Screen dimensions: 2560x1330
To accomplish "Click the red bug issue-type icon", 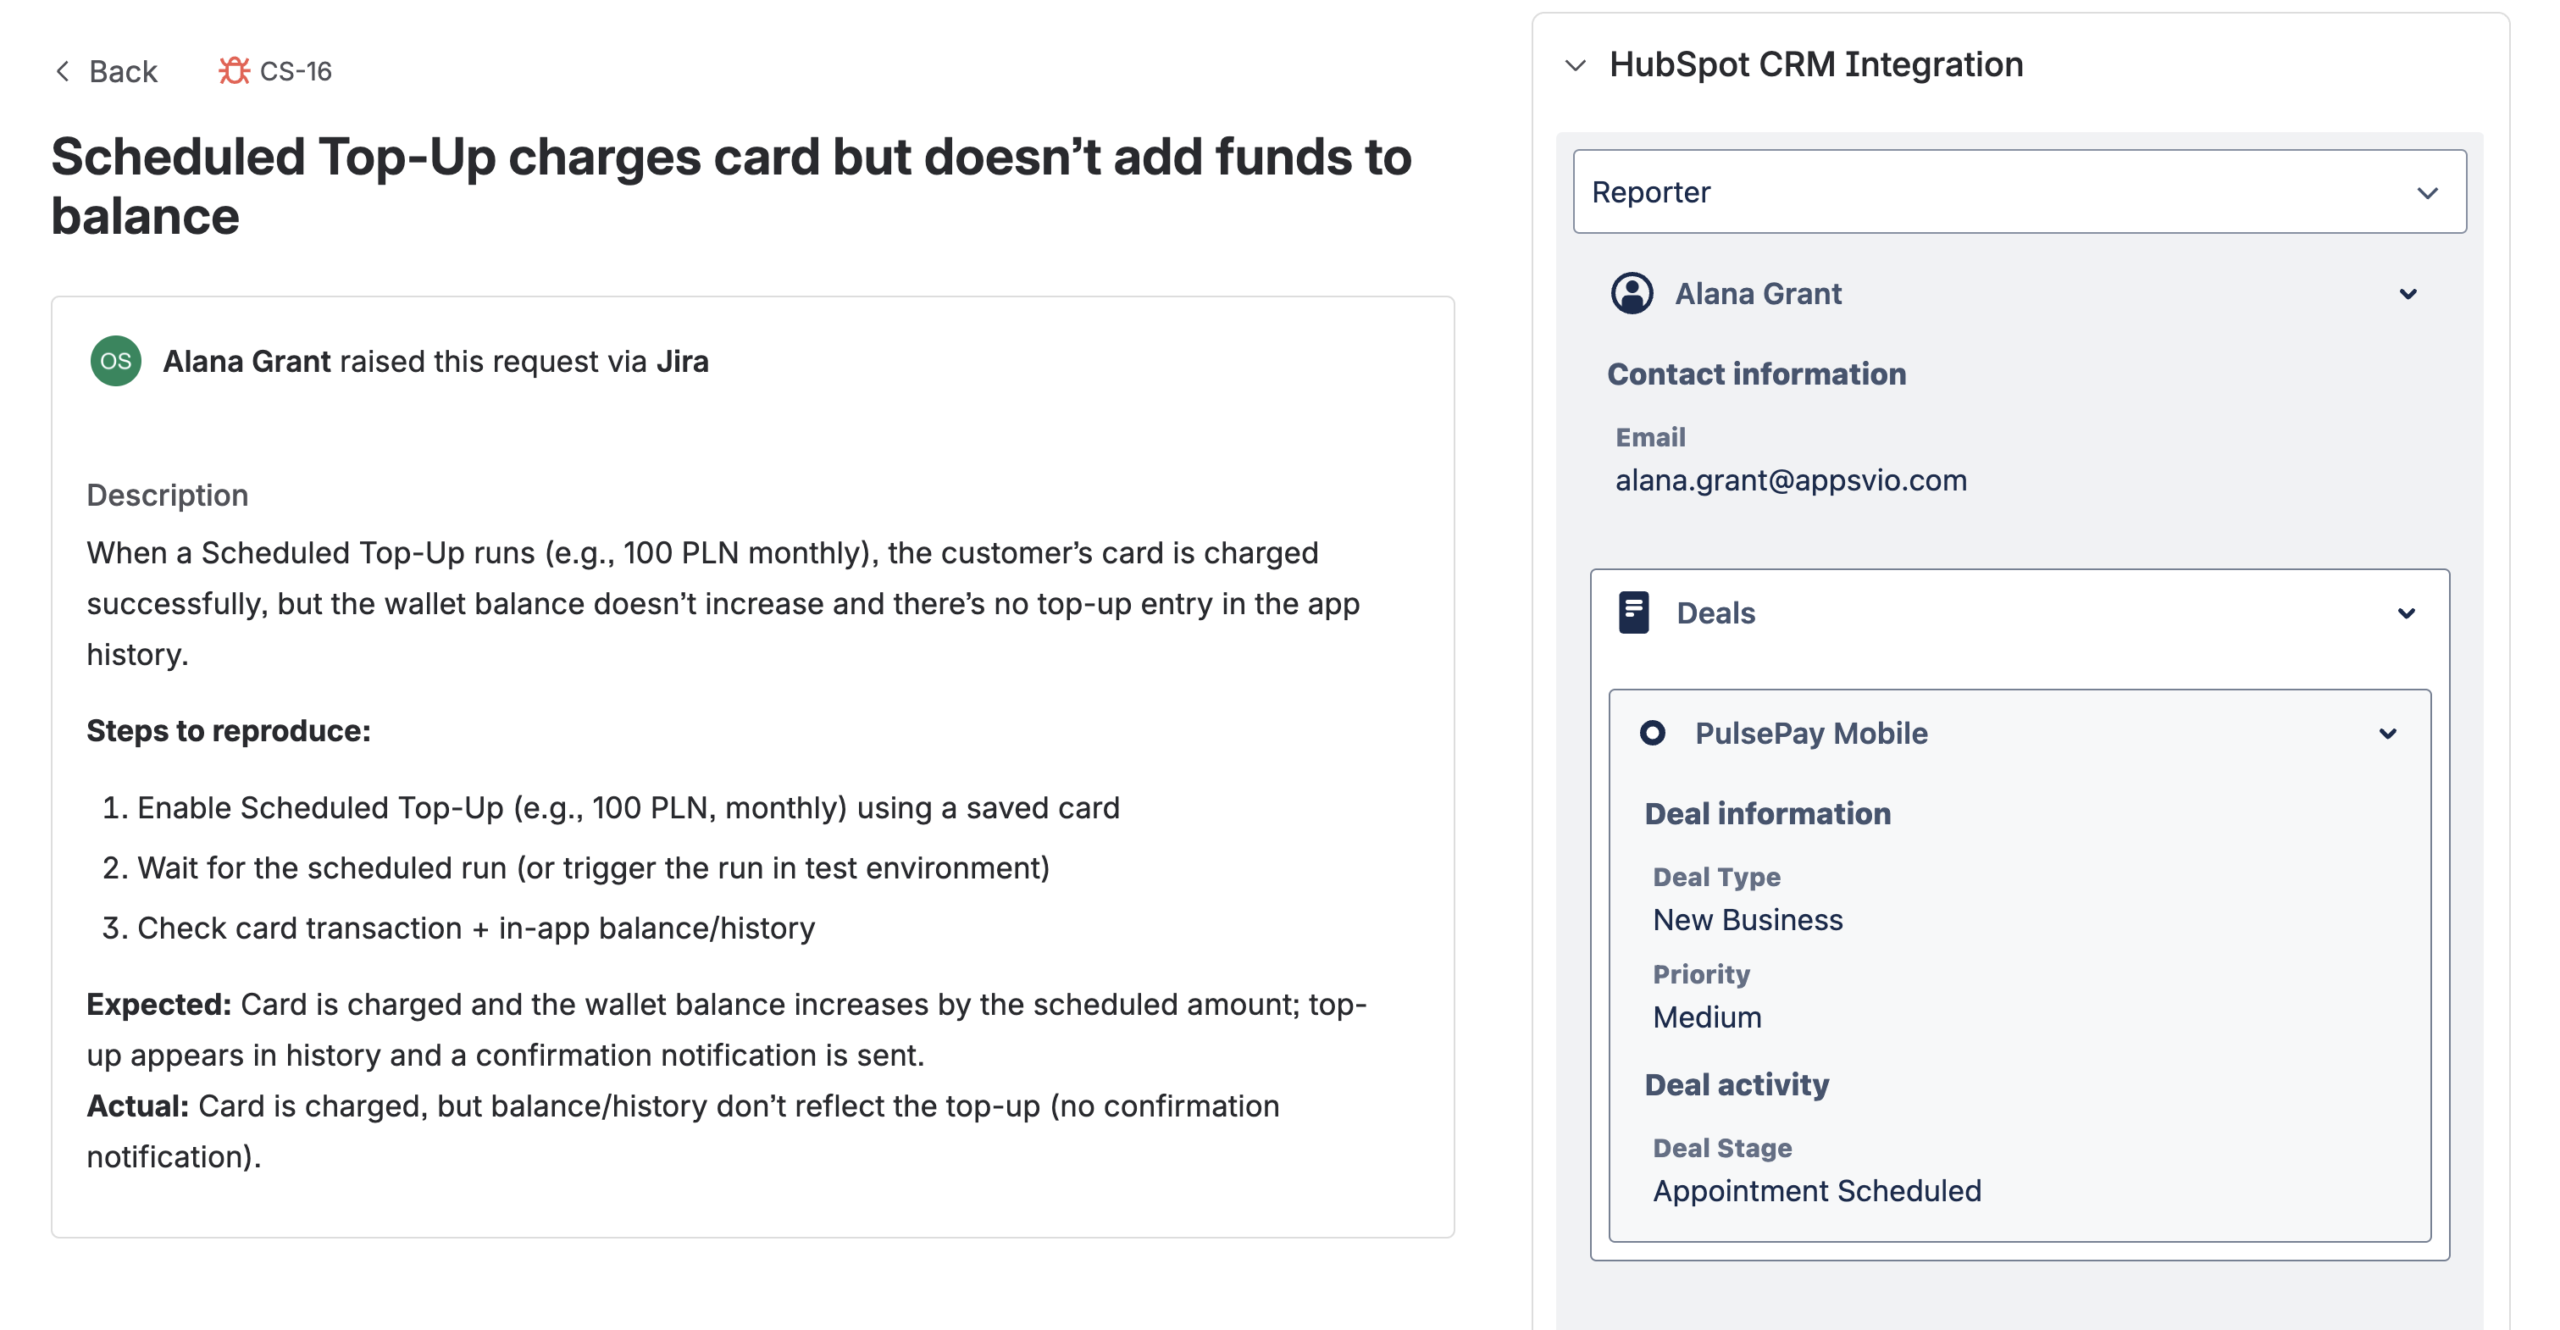I will pos(234,71).
